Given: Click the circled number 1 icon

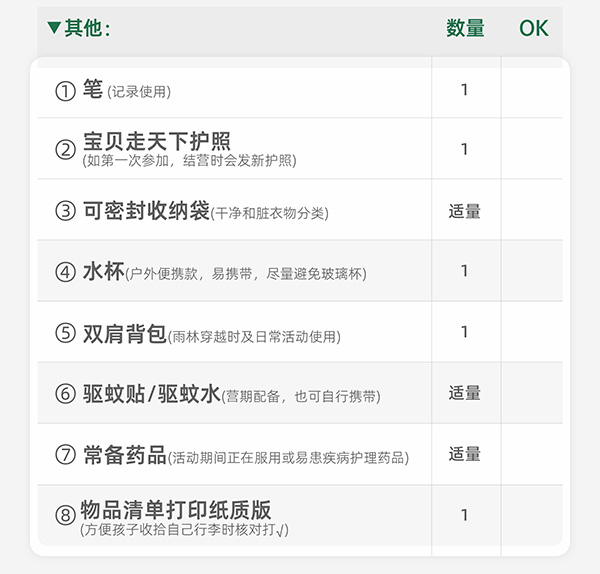Looking at the screenshot, I should [x=65, y=91].
